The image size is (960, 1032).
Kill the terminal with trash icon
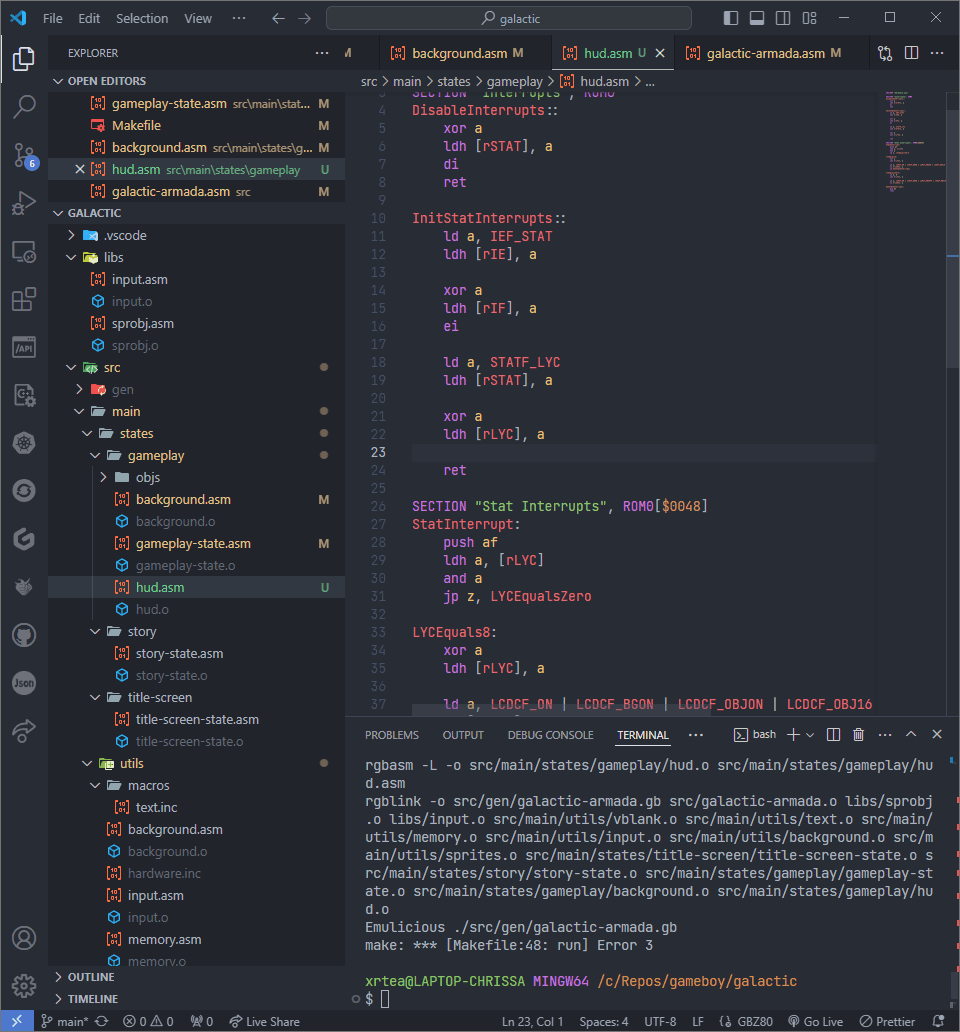[858, 735]
